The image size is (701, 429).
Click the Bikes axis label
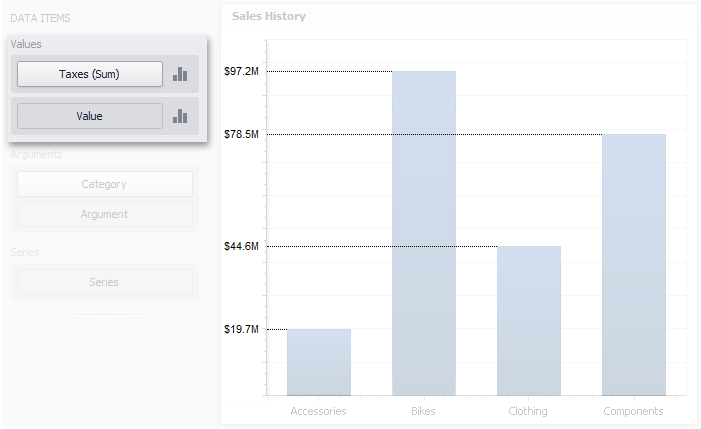point(423,411)
